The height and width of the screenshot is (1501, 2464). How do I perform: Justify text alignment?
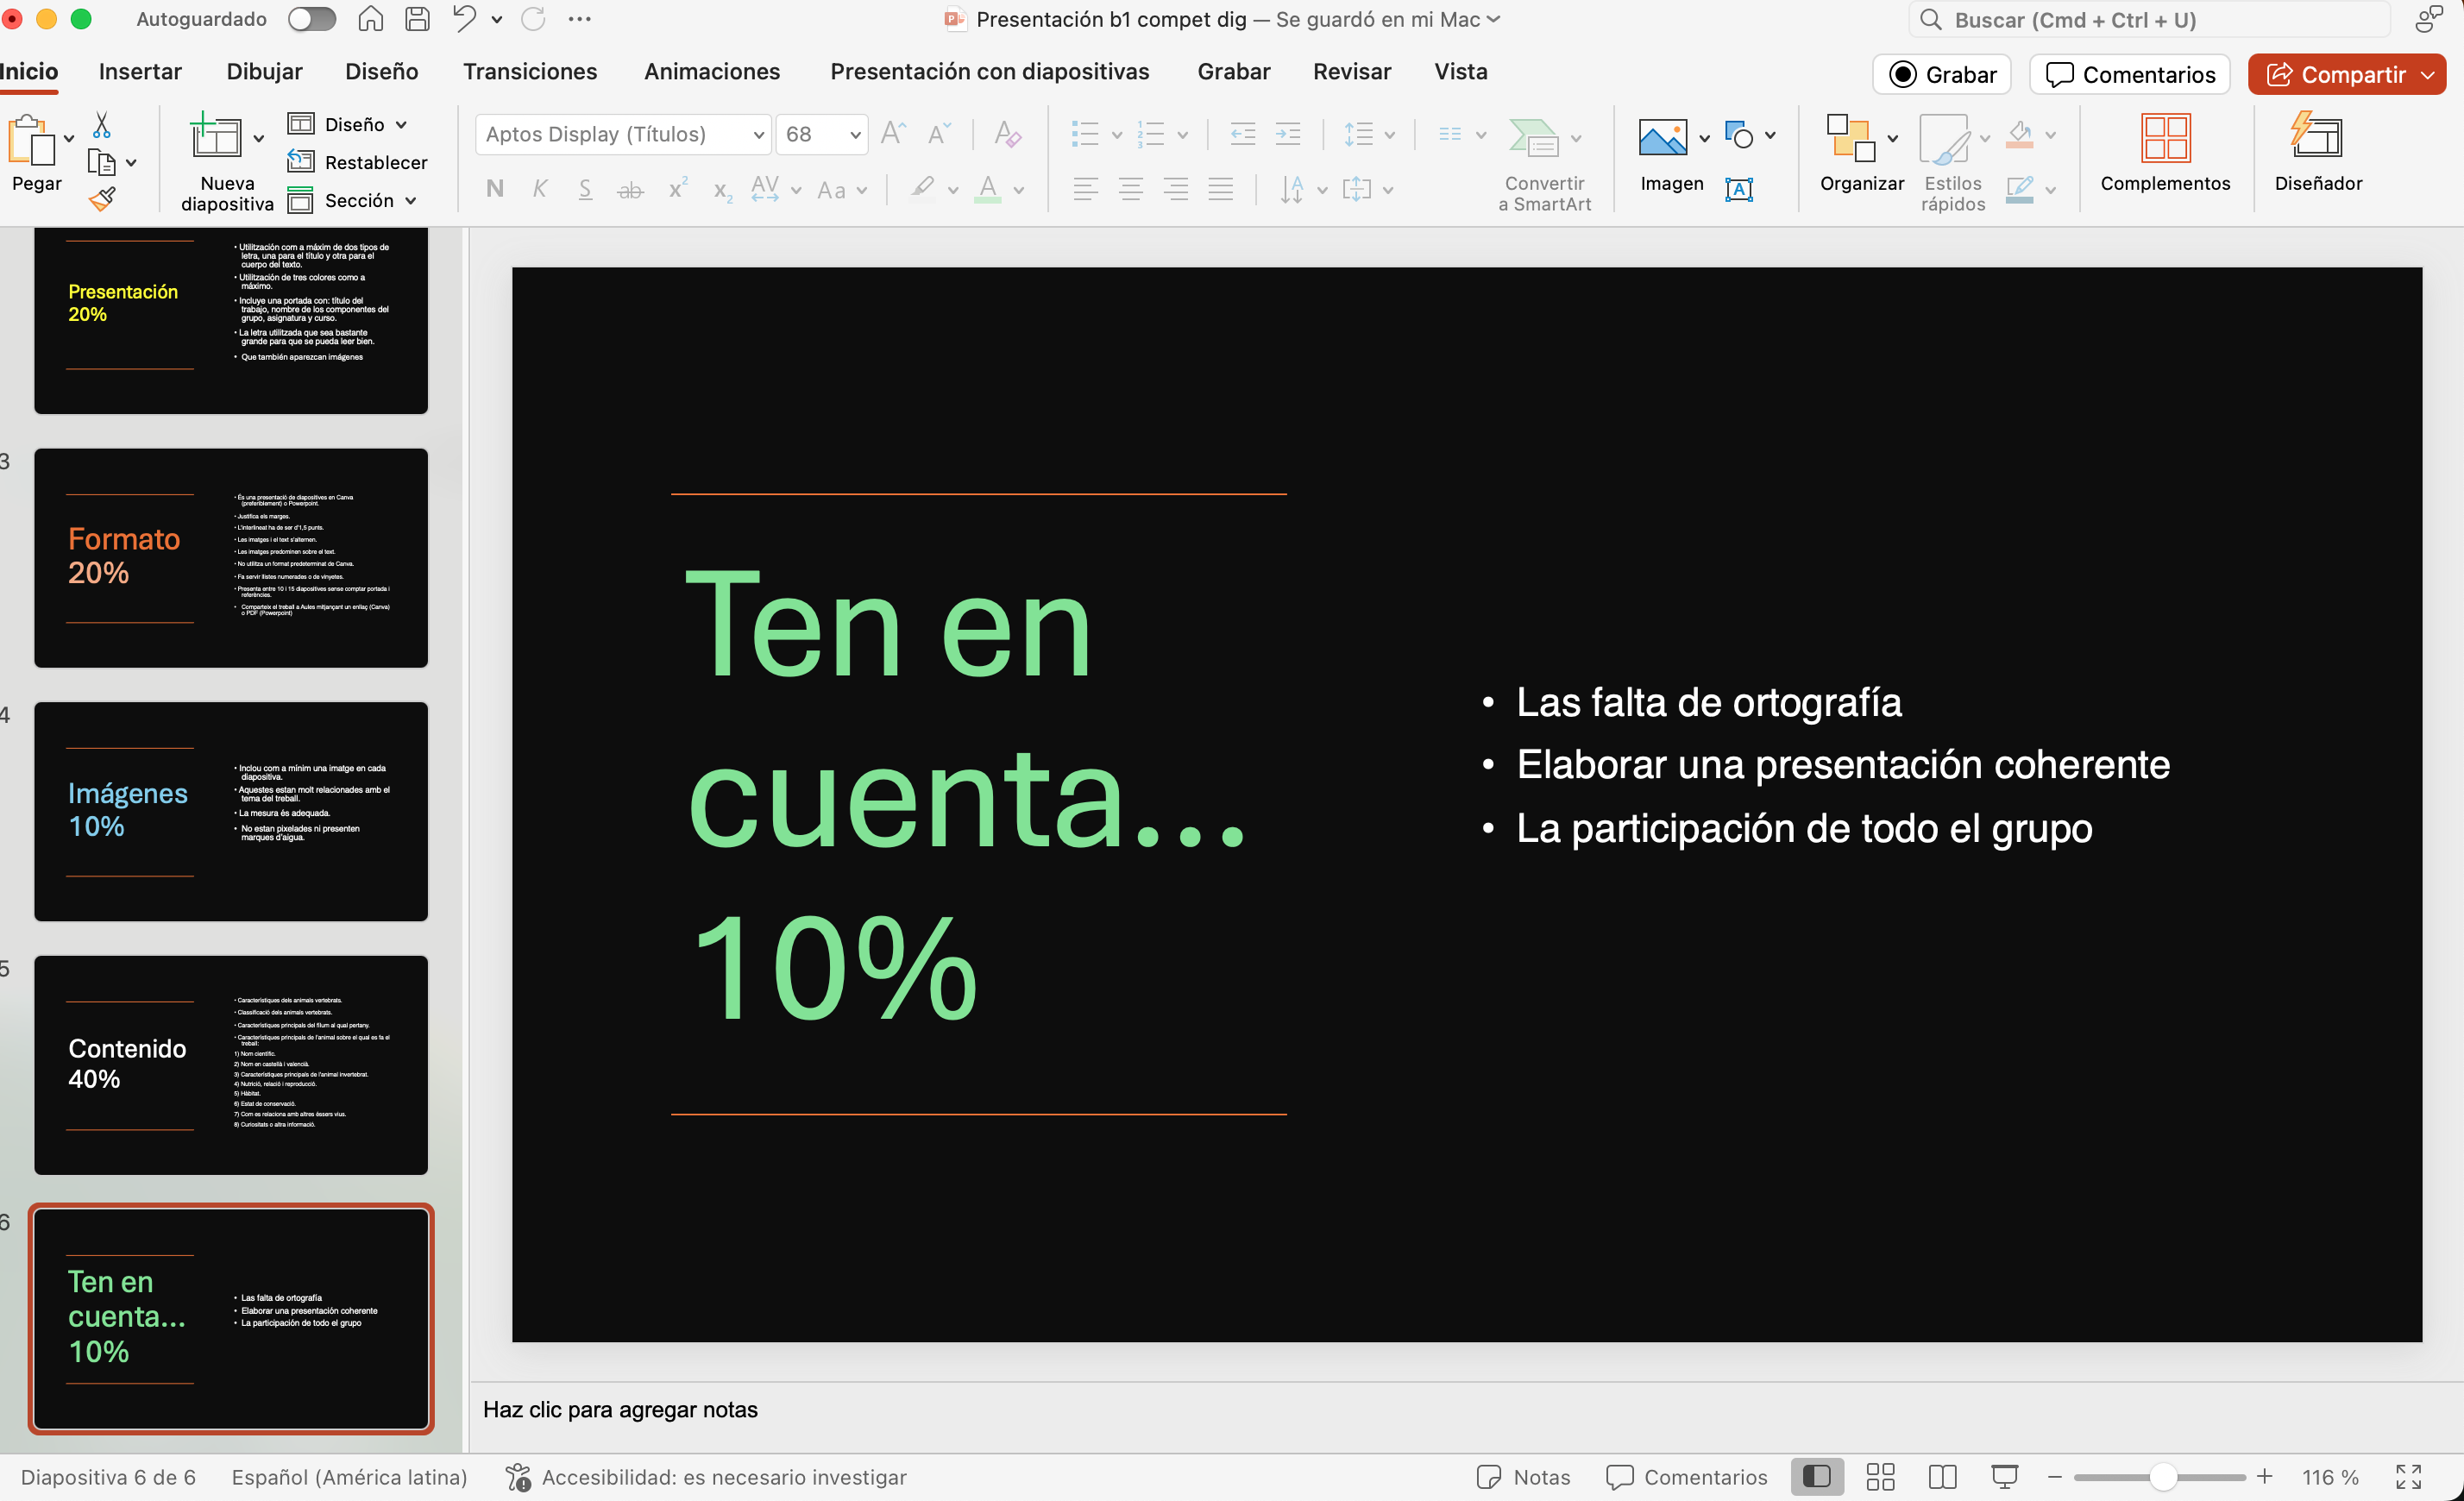point(1221,189)
